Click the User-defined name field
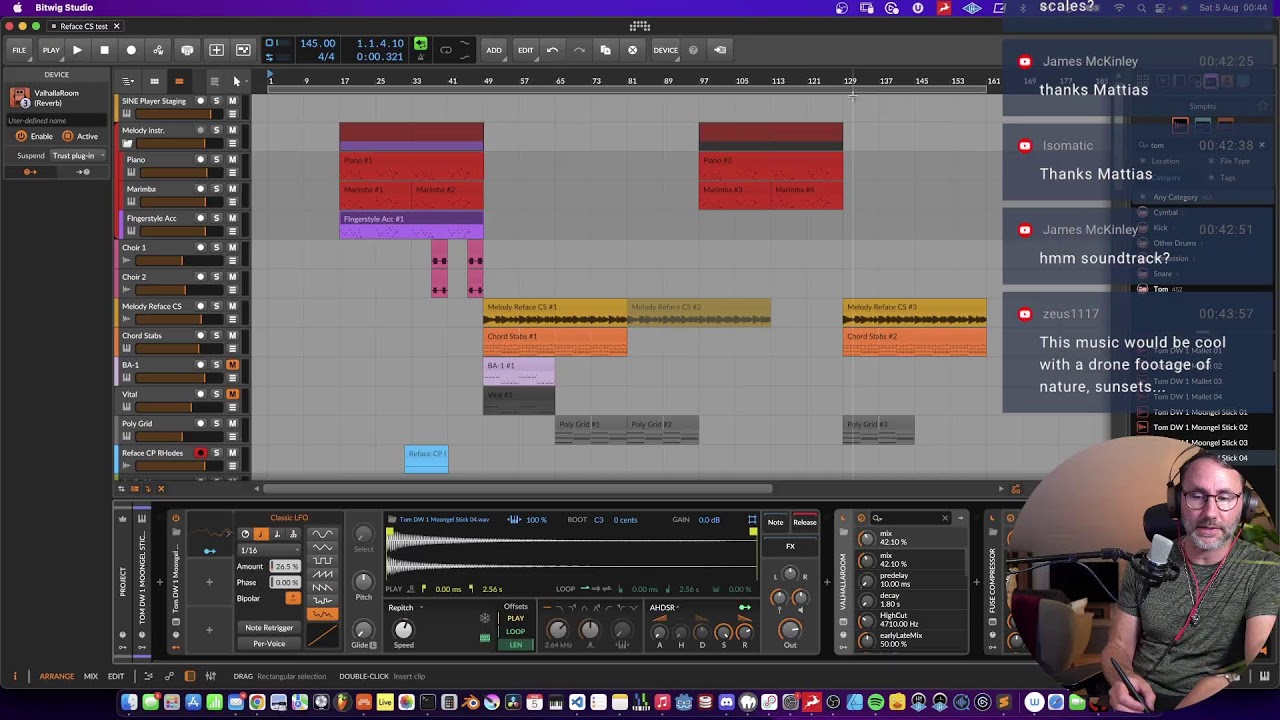Screen dimensions: 1280x720 tap(55, 121)
